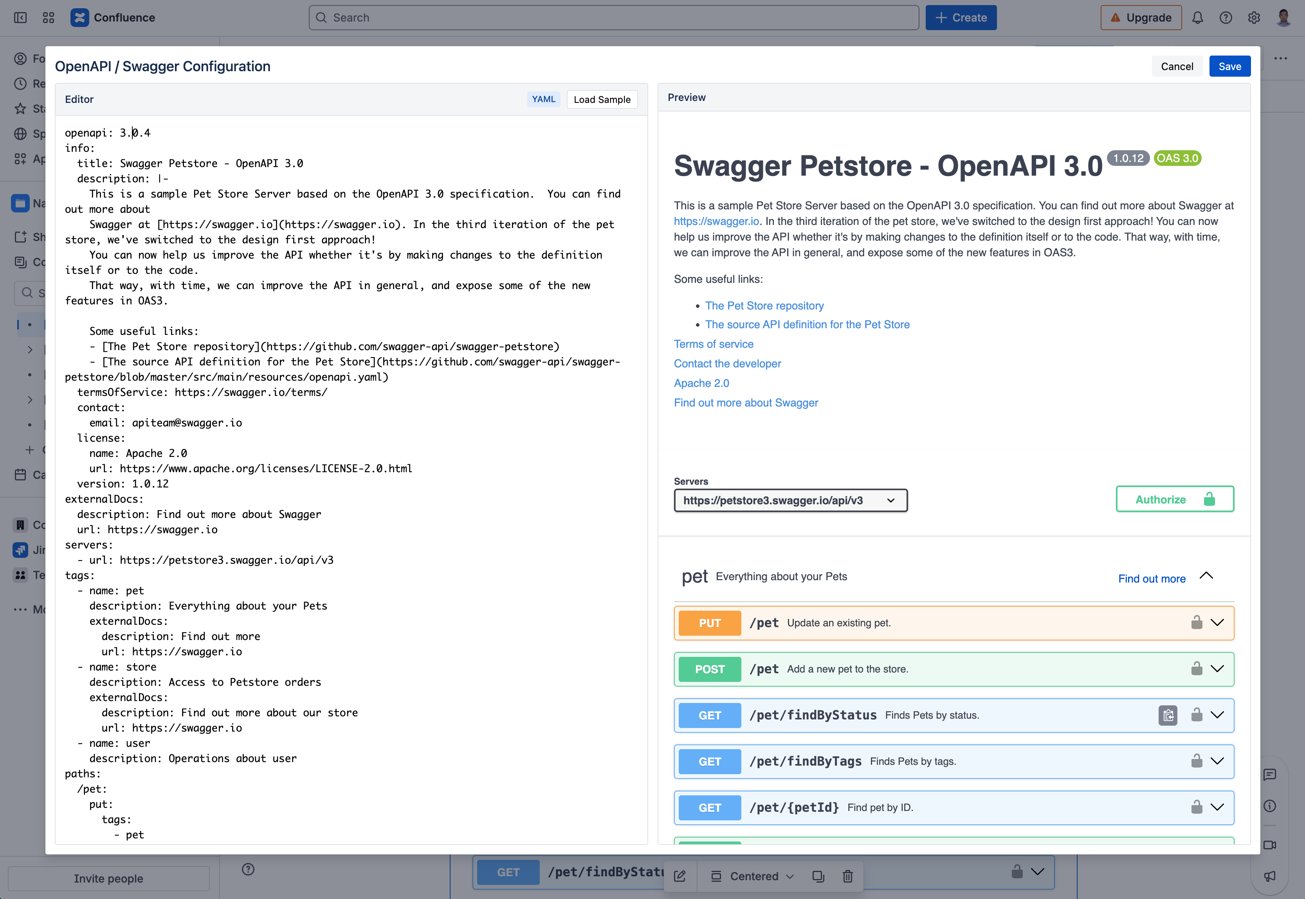Open Spaces from the left sidebar
Screen dimensions: 1305x899
(x=20, y=134)
